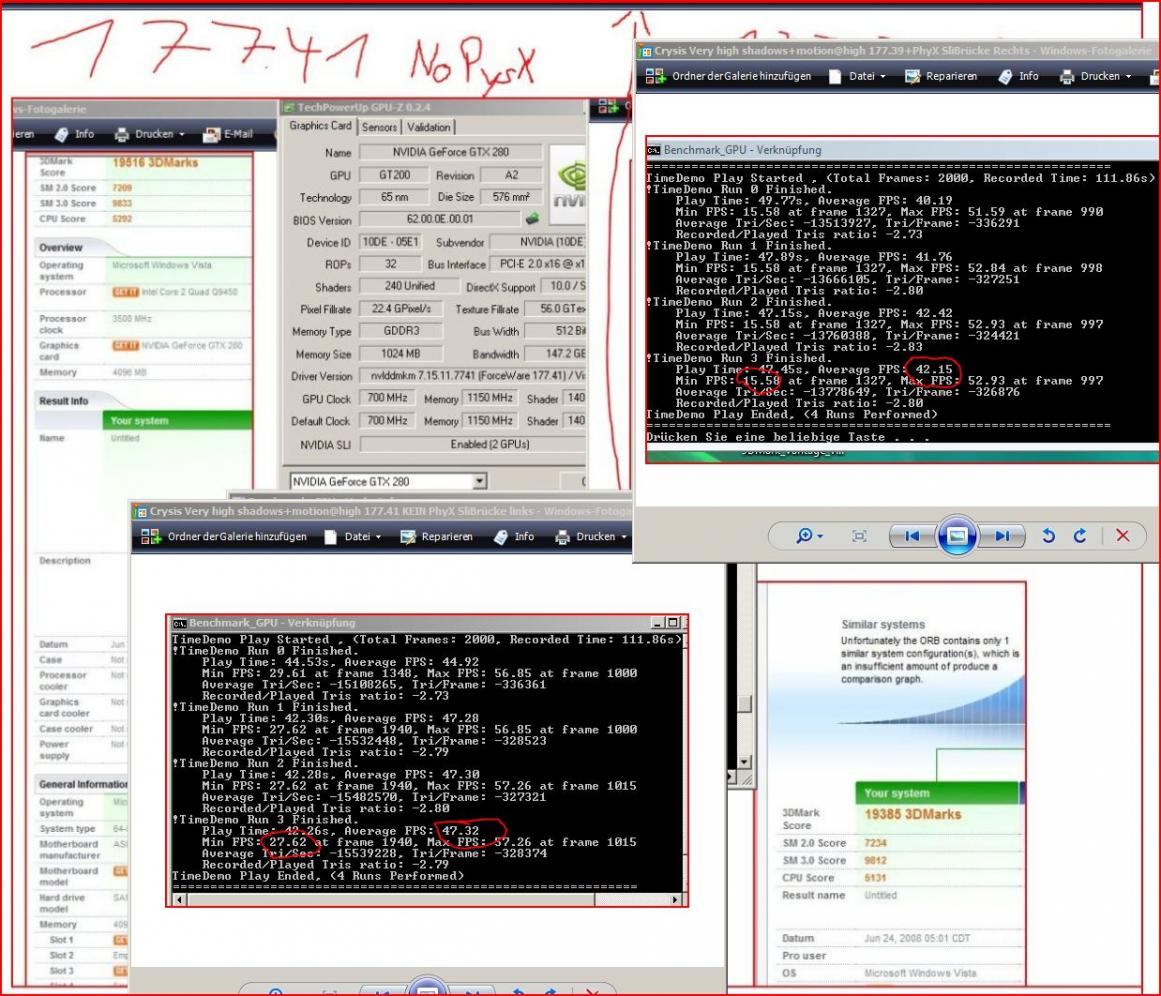The image size is (1161, 996).
Task: Click the Average FPS value 40.19 in the console
Action: coord(934,200)
